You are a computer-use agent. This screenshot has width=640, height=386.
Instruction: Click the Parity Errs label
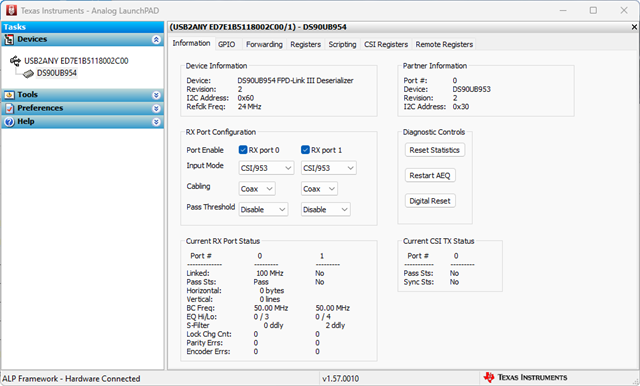204,343
